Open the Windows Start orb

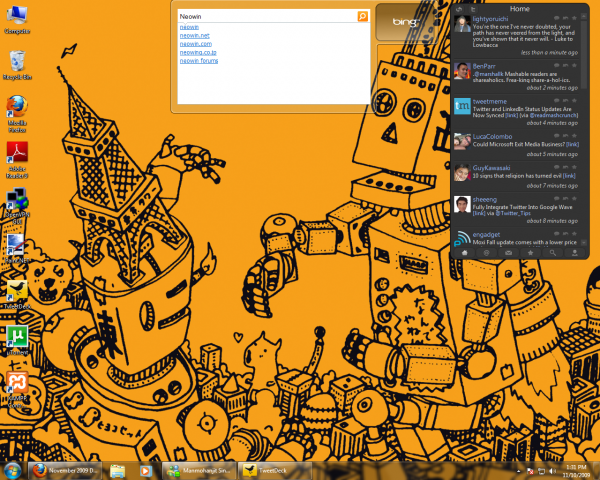pyautogui.click(x=12, y=470)
